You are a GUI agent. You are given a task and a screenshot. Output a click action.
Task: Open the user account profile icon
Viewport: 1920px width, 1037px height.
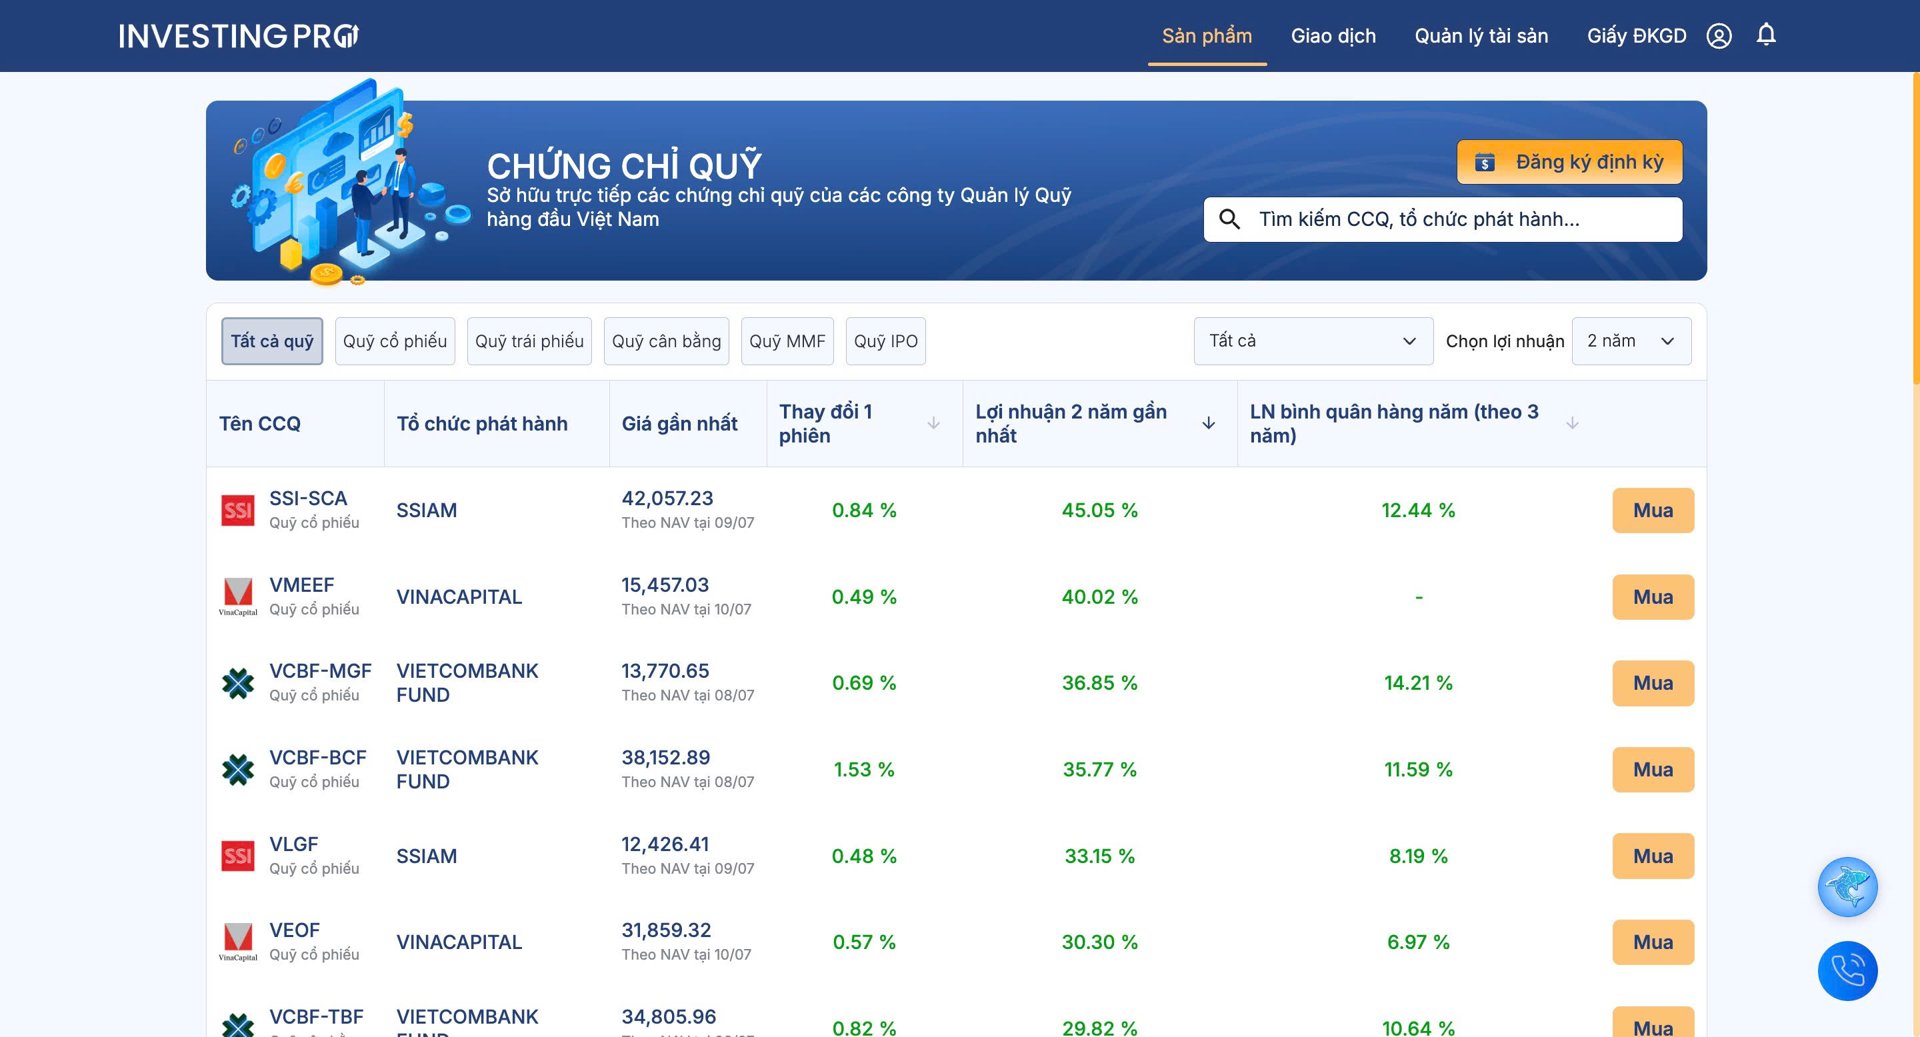(x=1719, y=36)
